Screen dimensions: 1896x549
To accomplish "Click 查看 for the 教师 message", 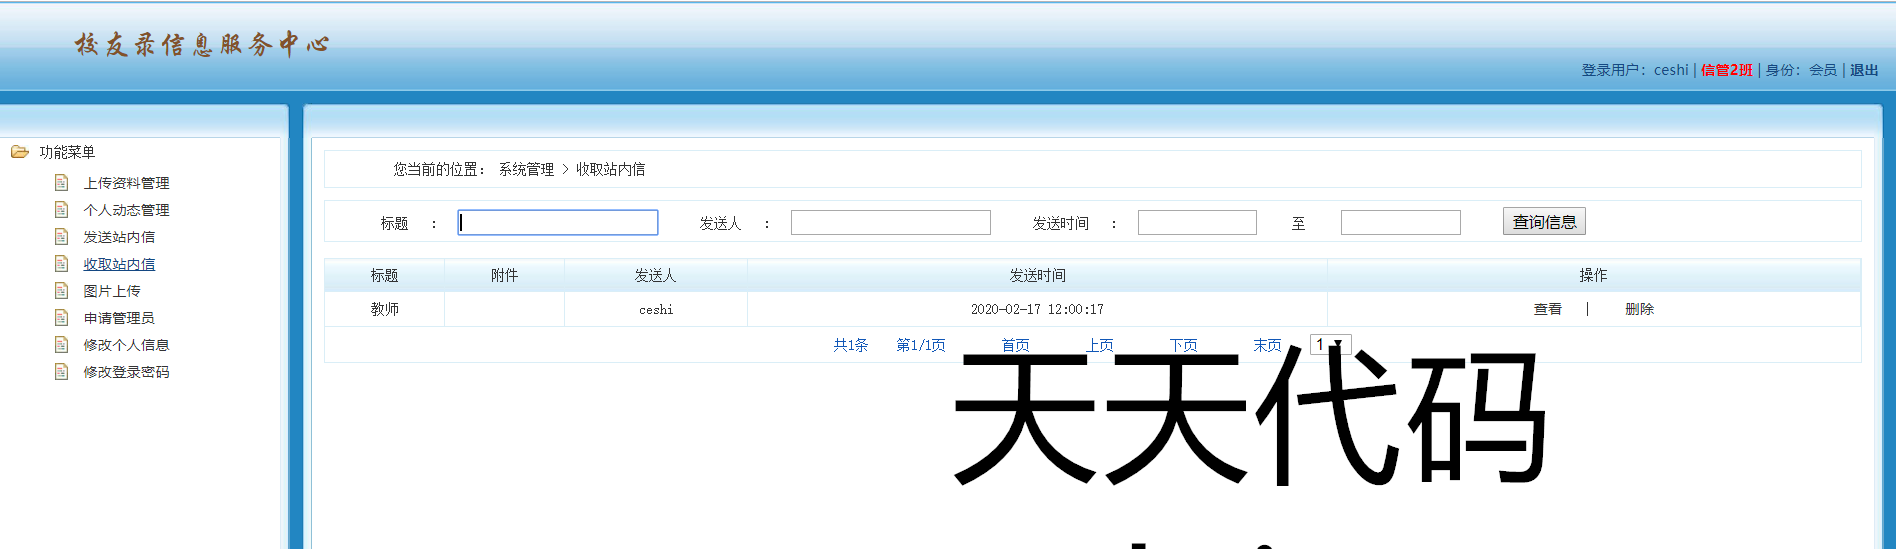I will point(1547,310).
